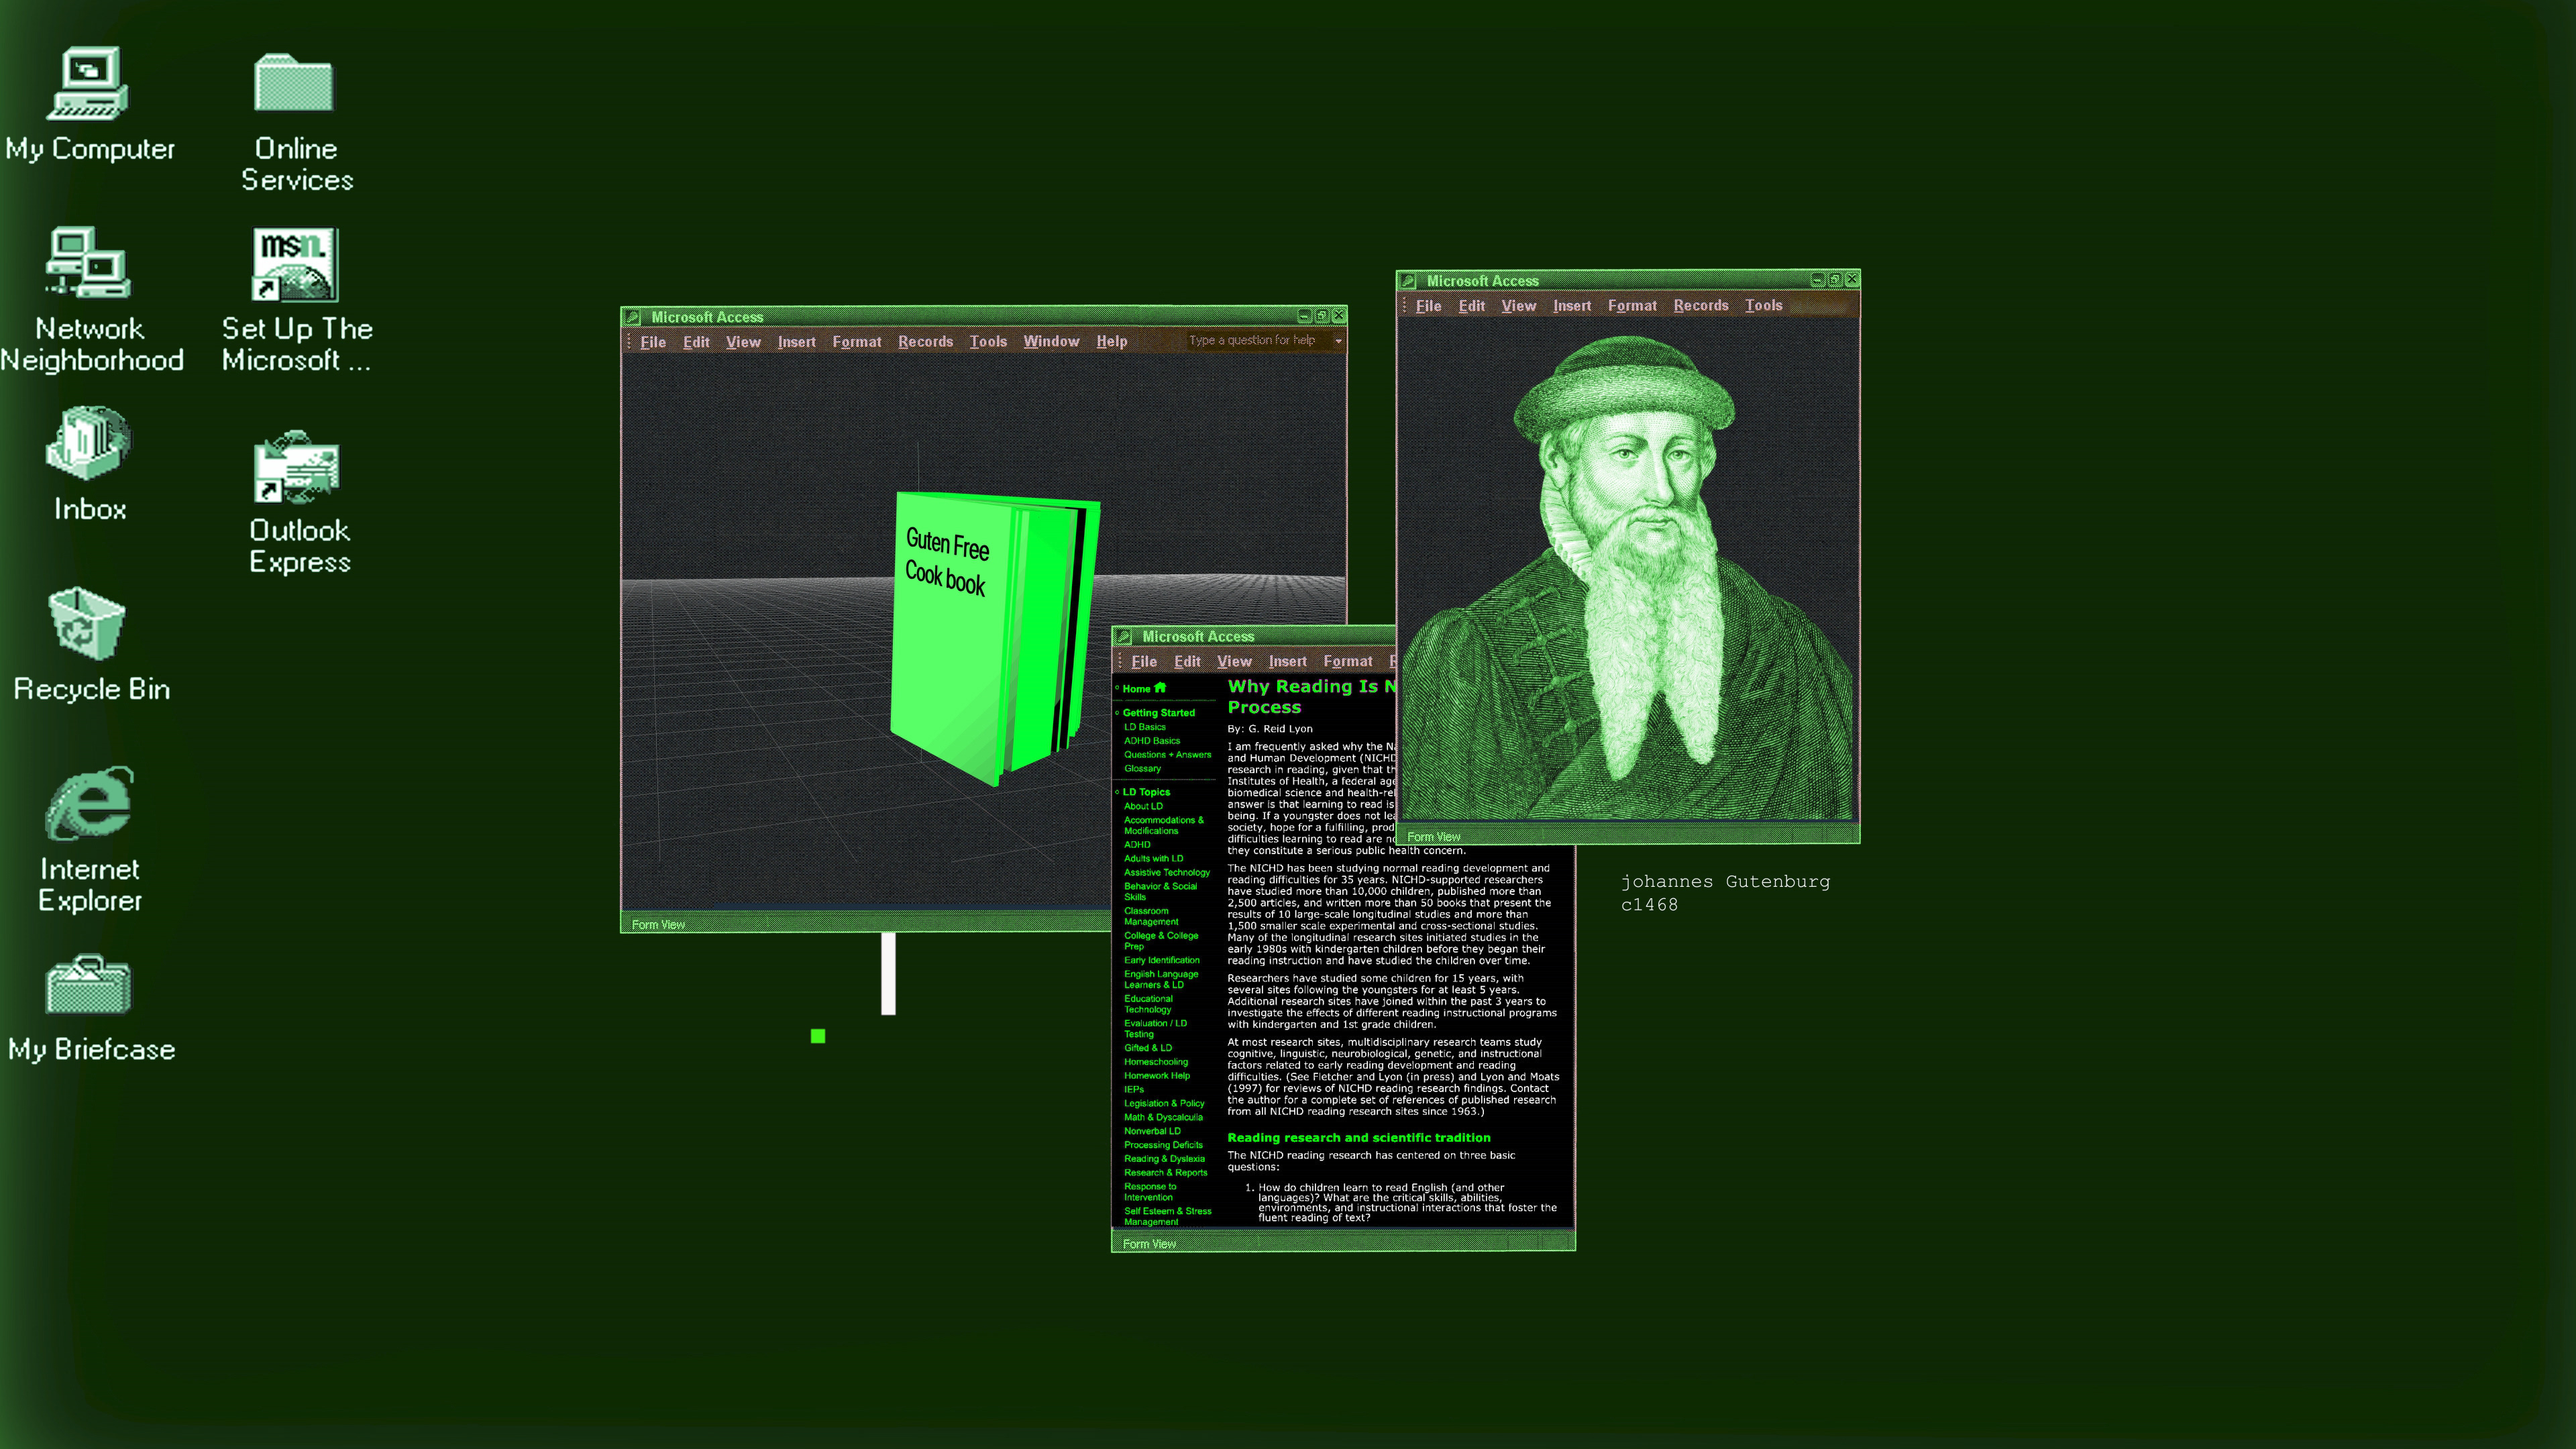This screenshot has width=2576, height=1449.
Task: Open Response to Intervention link
Action: (1150, 1192)
